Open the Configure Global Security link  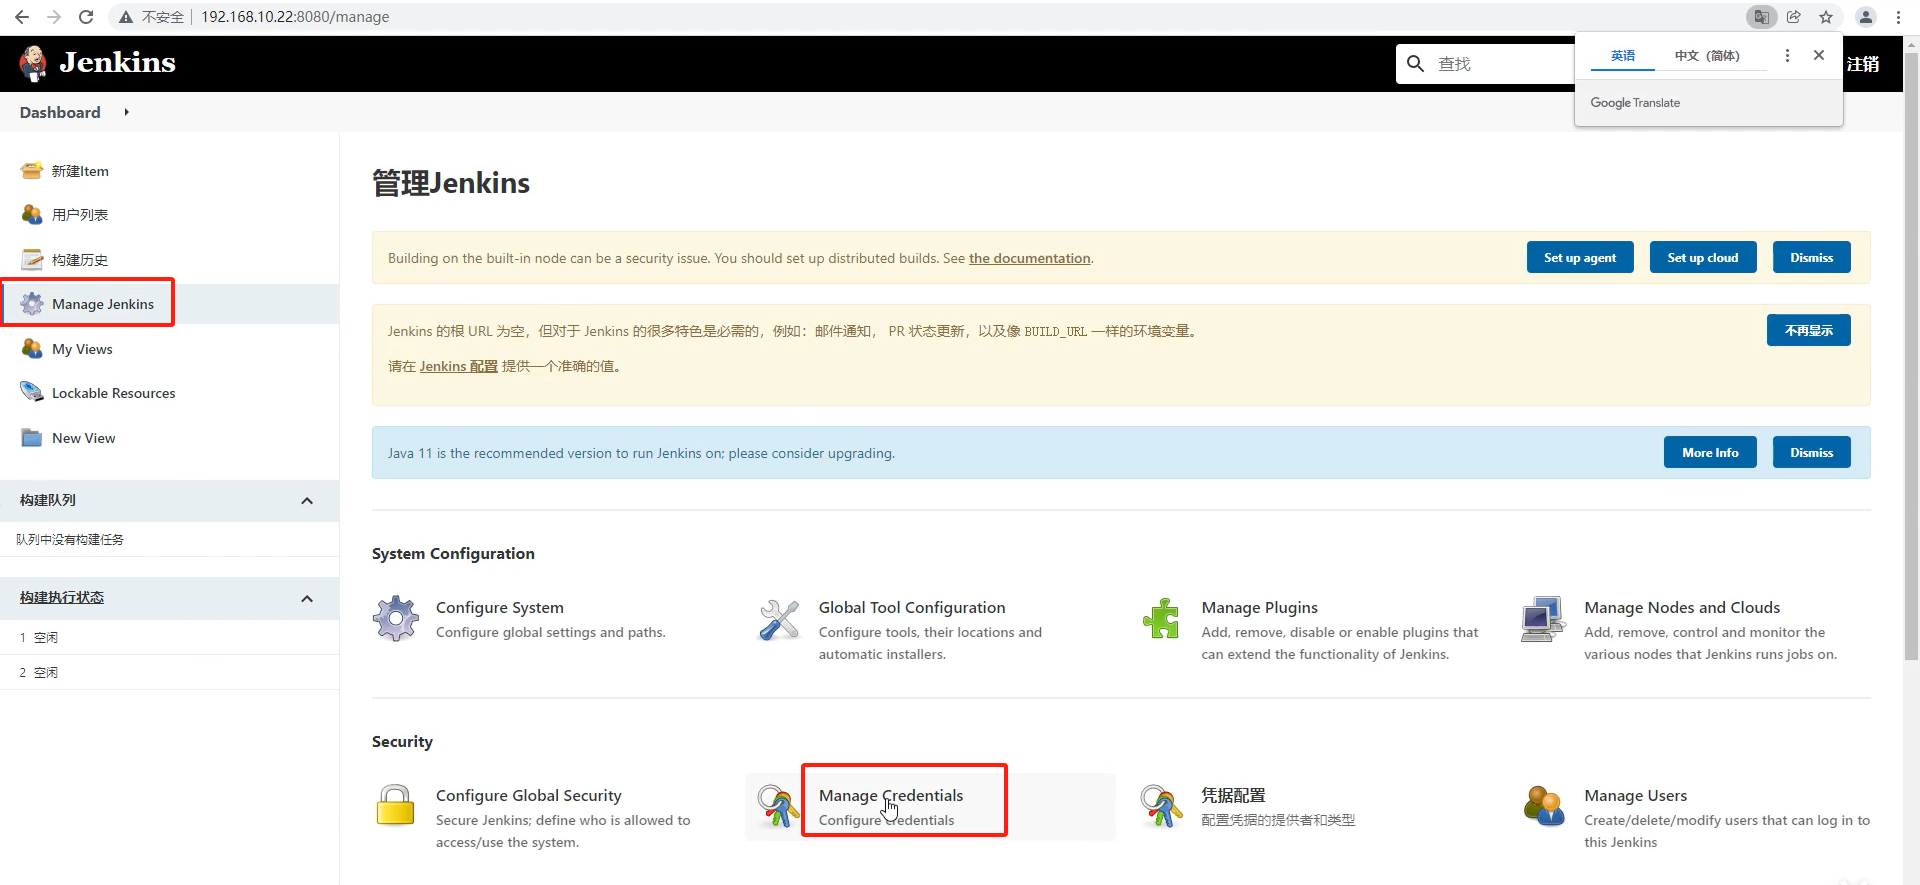[x=528, y=795]
